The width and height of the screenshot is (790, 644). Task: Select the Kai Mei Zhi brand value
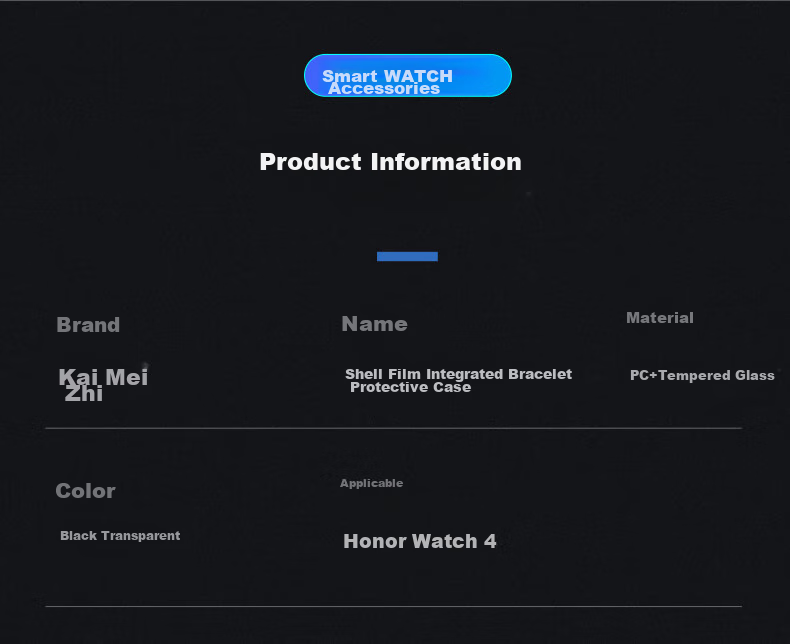[x=103, y=384]
